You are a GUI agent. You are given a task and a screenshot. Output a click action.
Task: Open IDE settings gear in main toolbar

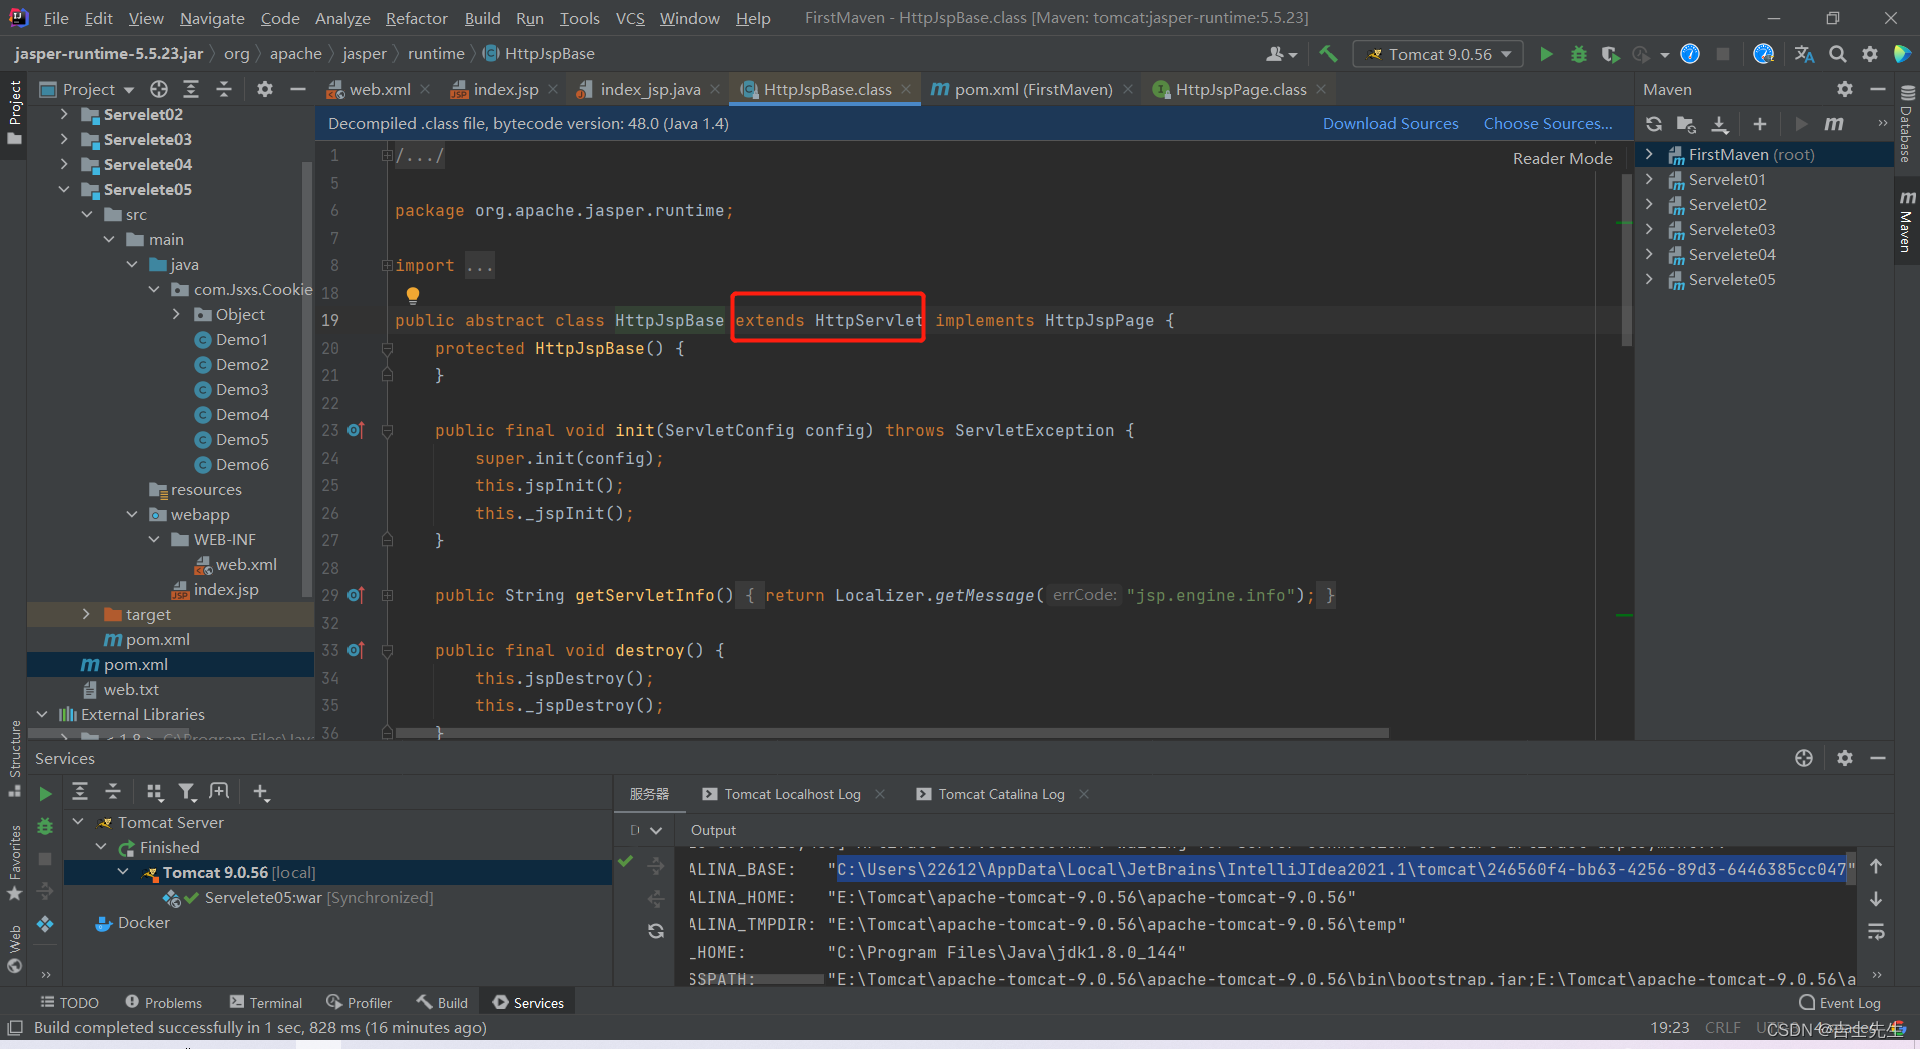pos(1869,54)
